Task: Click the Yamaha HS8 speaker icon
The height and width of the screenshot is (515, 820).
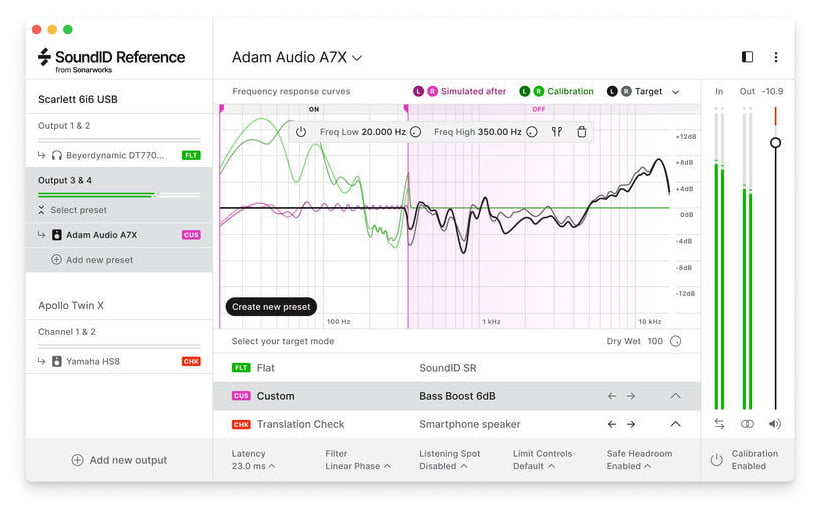Action: (57, 361)
